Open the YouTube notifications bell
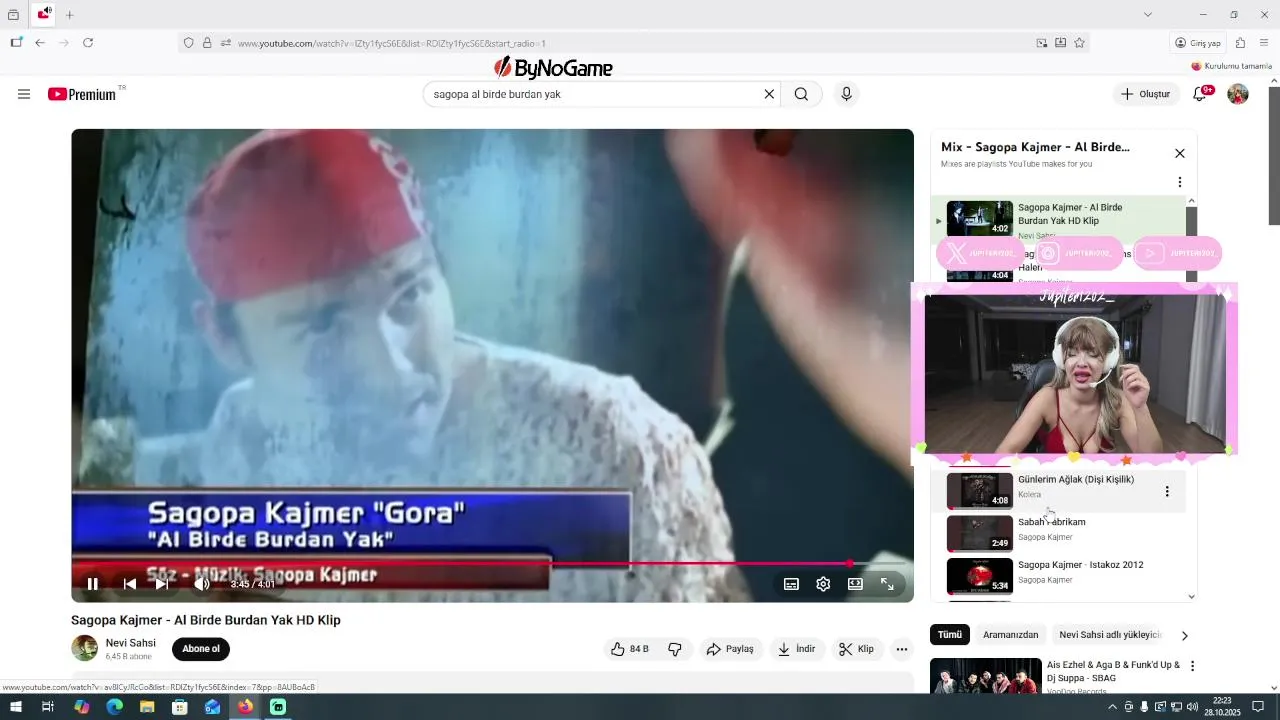The image size is (1280, 720). 1200,94
